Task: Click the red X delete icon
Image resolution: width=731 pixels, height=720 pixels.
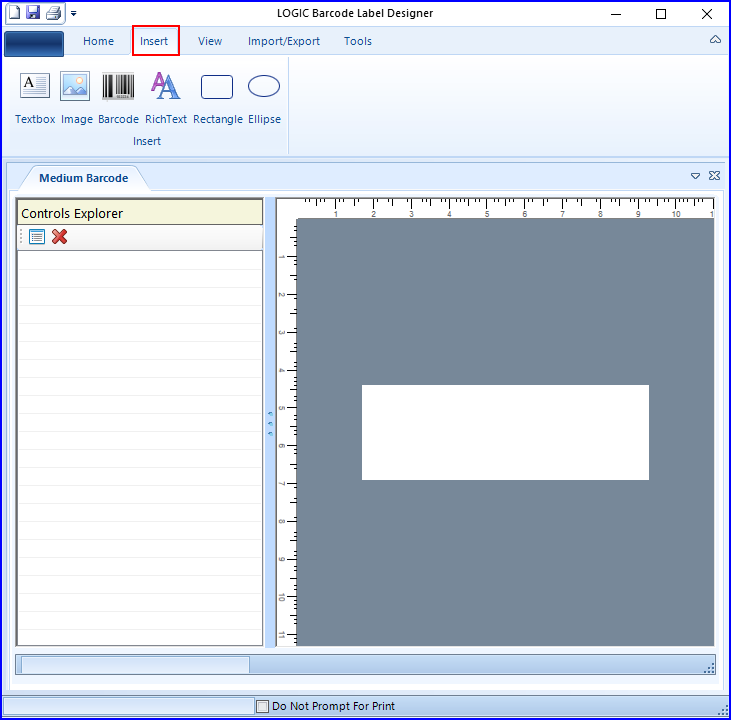Action: click(x=59, y=237)
